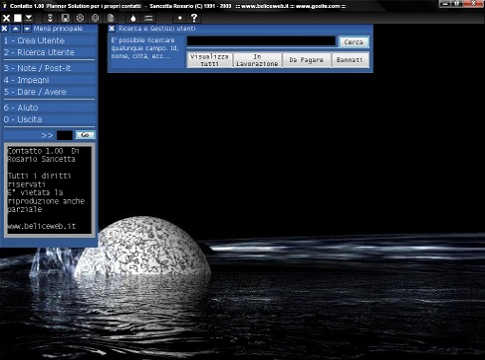Click the down arrow in Menu principale header

27,29
